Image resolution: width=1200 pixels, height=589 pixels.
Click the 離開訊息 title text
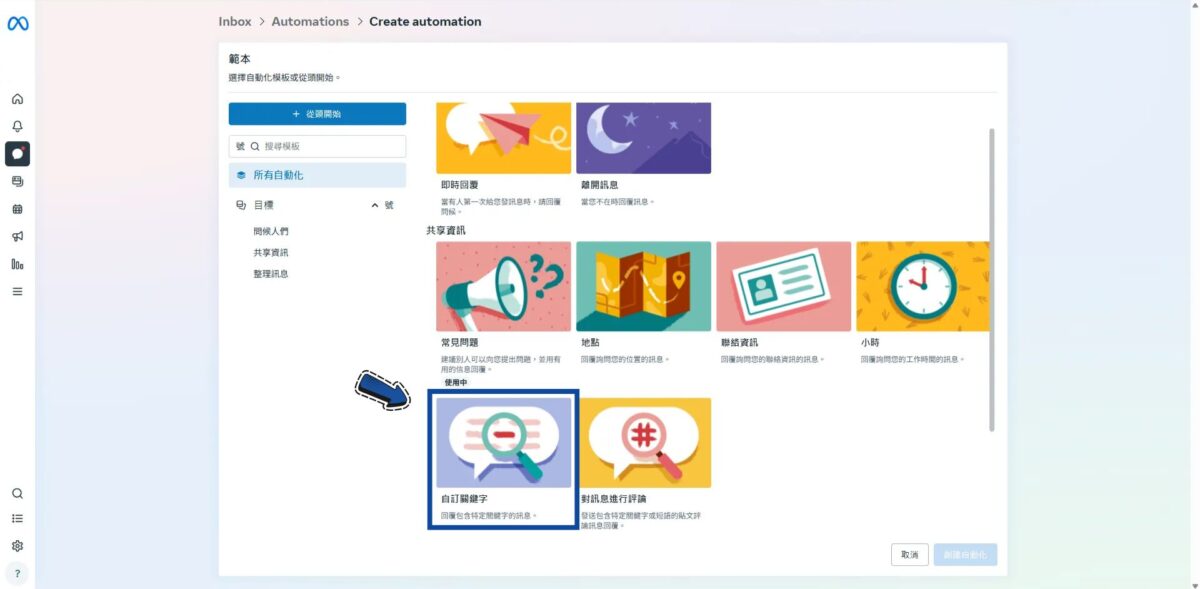coord(599,186)
